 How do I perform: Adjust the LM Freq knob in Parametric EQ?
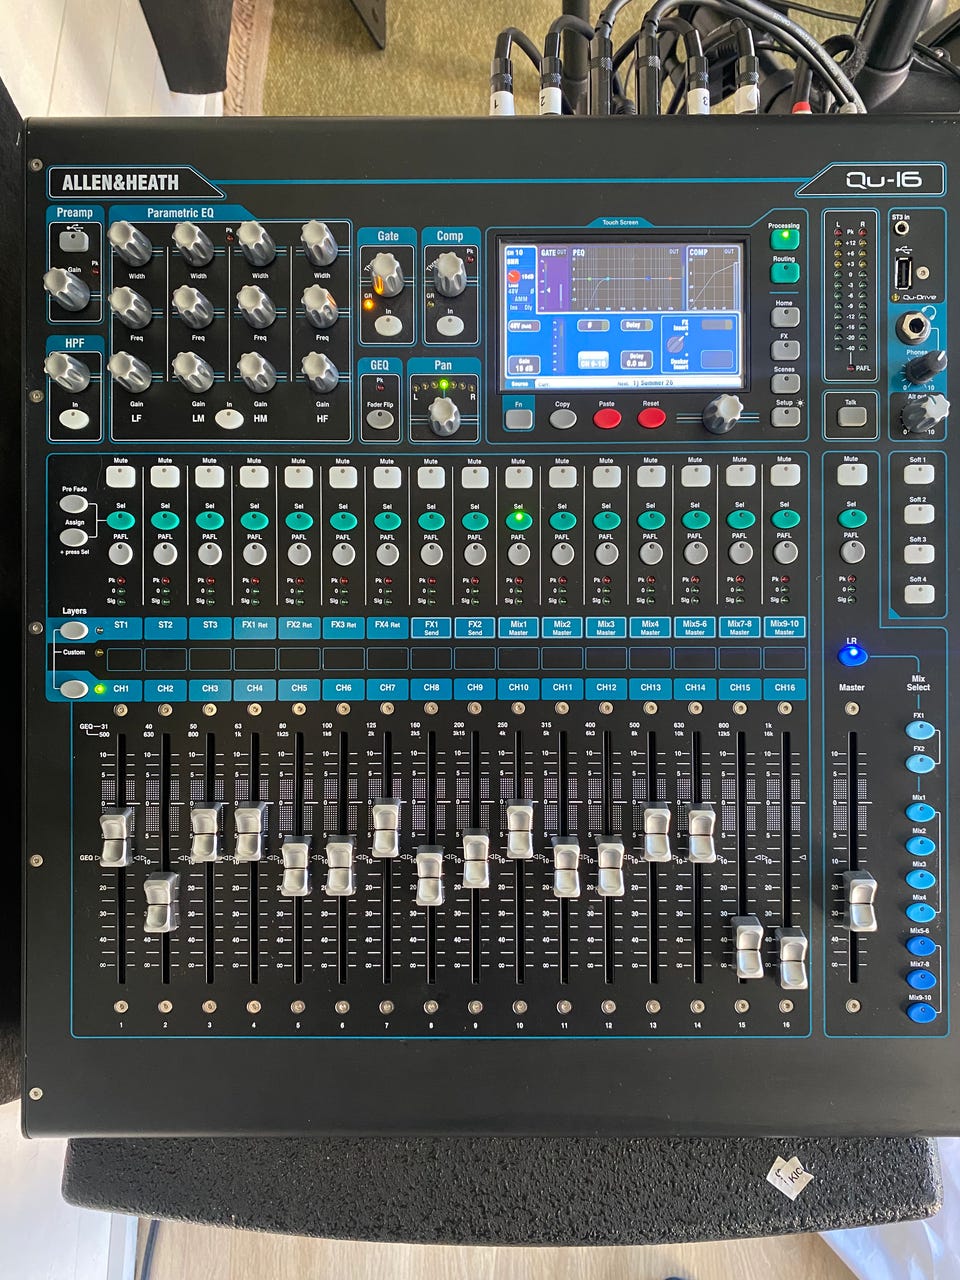tap(192, 306)
